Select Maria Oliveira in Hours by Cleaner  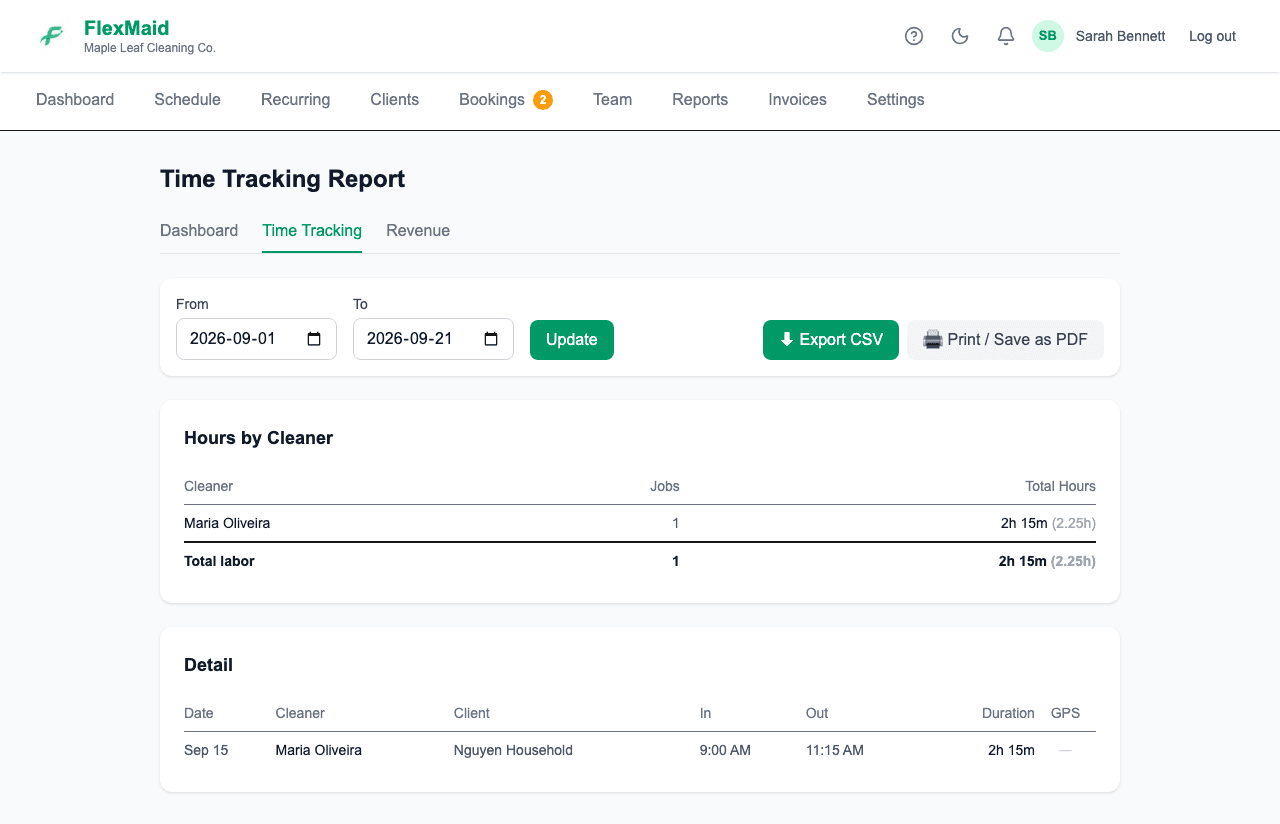tap(227, 523)
